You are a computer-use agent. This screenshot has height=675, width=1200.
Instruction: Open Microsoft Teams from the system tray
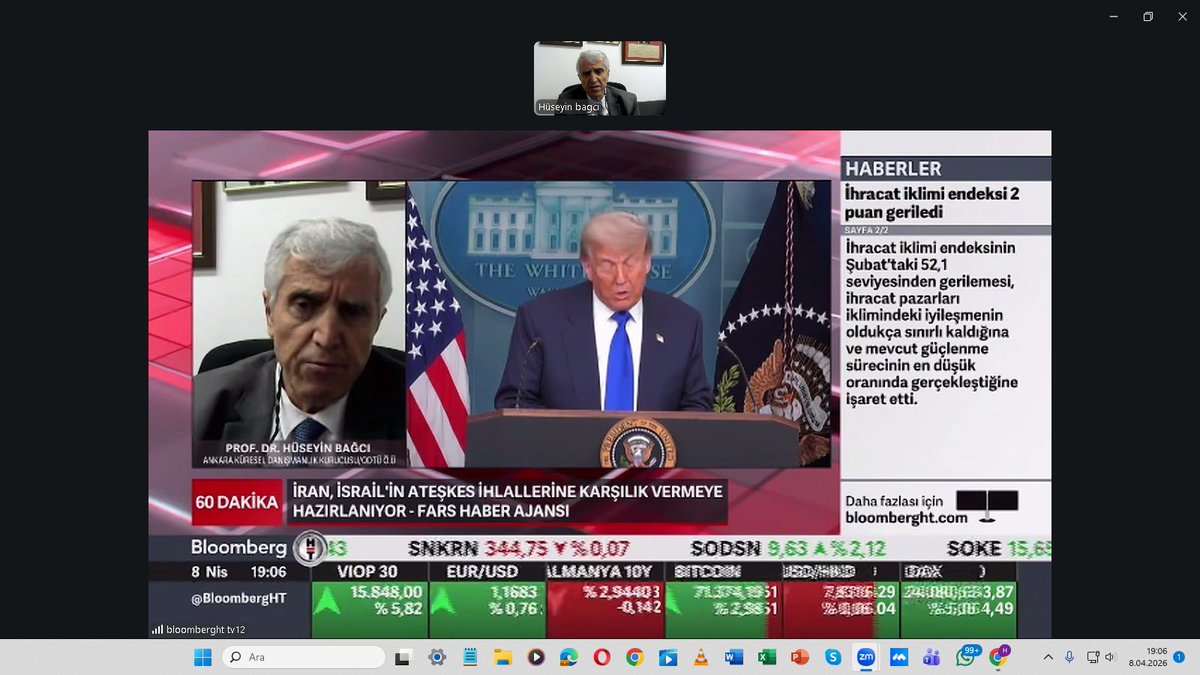click(931, 657)
